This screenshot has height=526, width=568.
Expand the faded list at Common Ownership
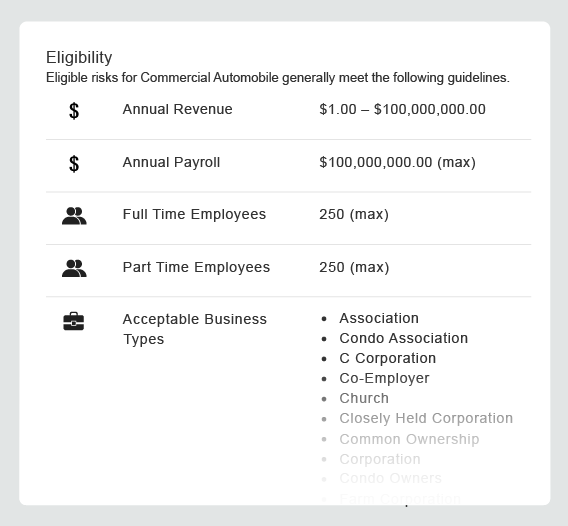pyautogui.click(x=409, y=439)
